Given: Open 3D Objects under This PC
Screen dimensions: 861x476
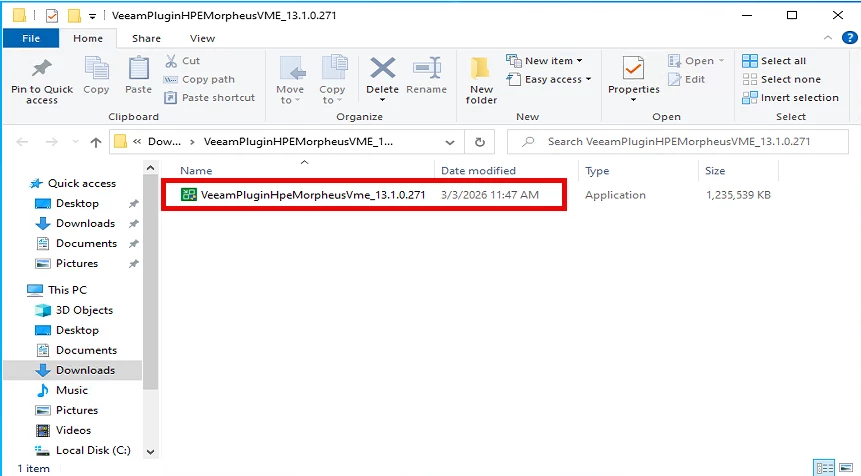Looking at the screenshot, I should pos(84,310).
